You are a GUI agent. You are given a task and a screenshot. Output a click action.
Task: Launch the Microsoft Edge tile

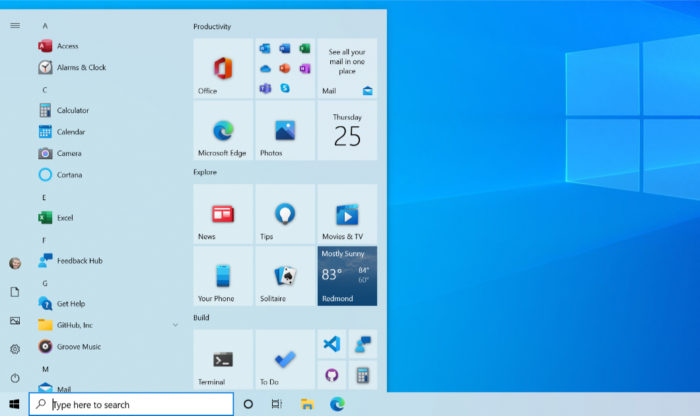pyautogui.click(x=223, y=130)
